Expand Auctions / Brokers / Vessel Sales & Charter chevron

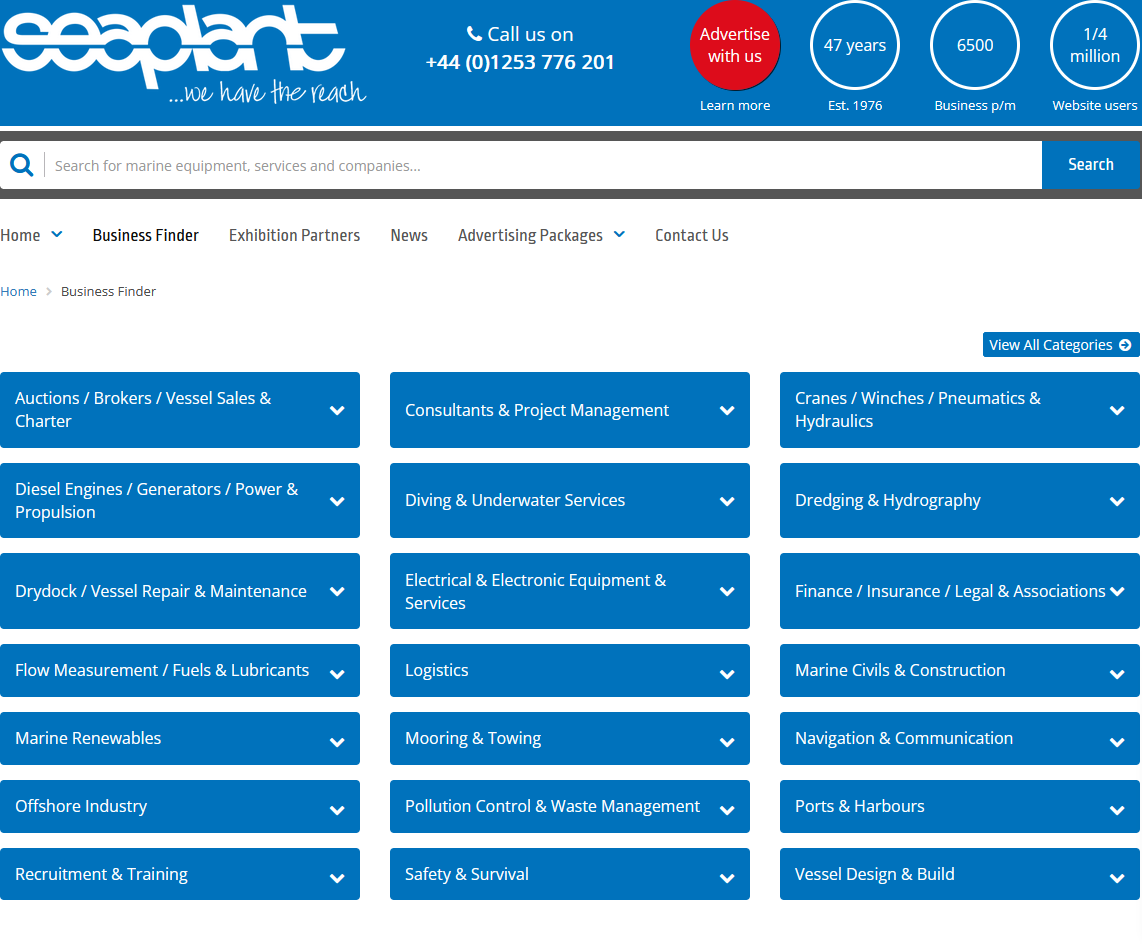(337, 410)
